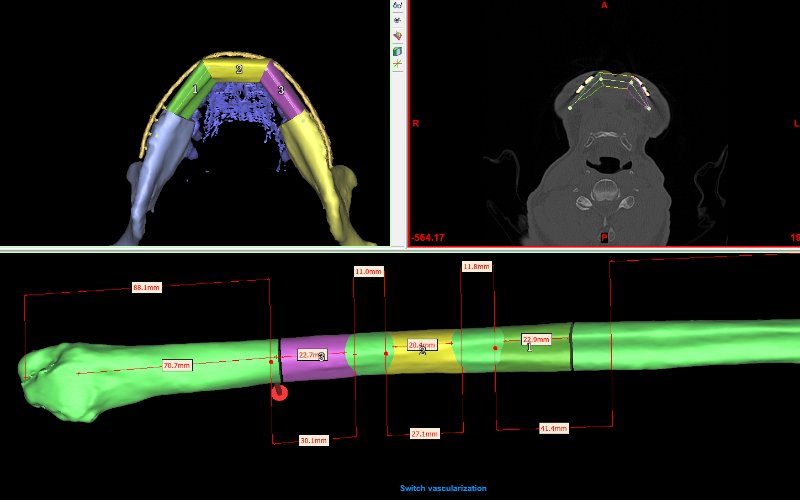Click the 11.0mm wedge measurement label
The width and height of the screenshot is (800, 500).
368,272
